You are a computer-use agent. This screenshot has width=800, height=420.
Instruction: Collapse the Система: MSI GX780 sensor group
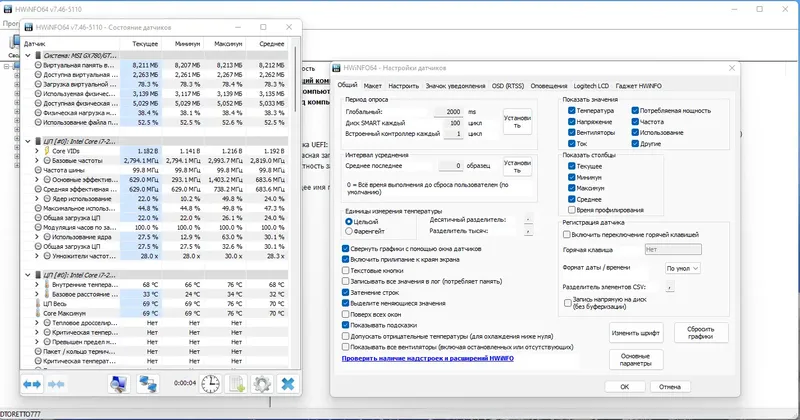pyautogui.click(x=28, y=55)
